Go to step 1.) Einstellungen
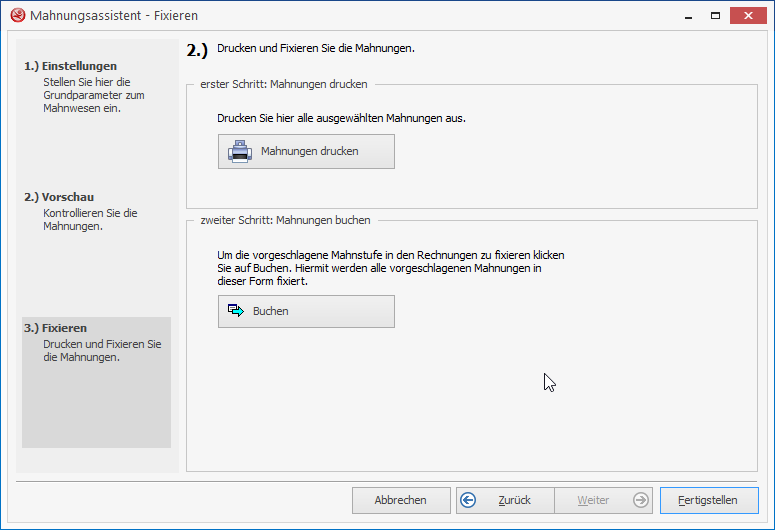 click(70, 66)
